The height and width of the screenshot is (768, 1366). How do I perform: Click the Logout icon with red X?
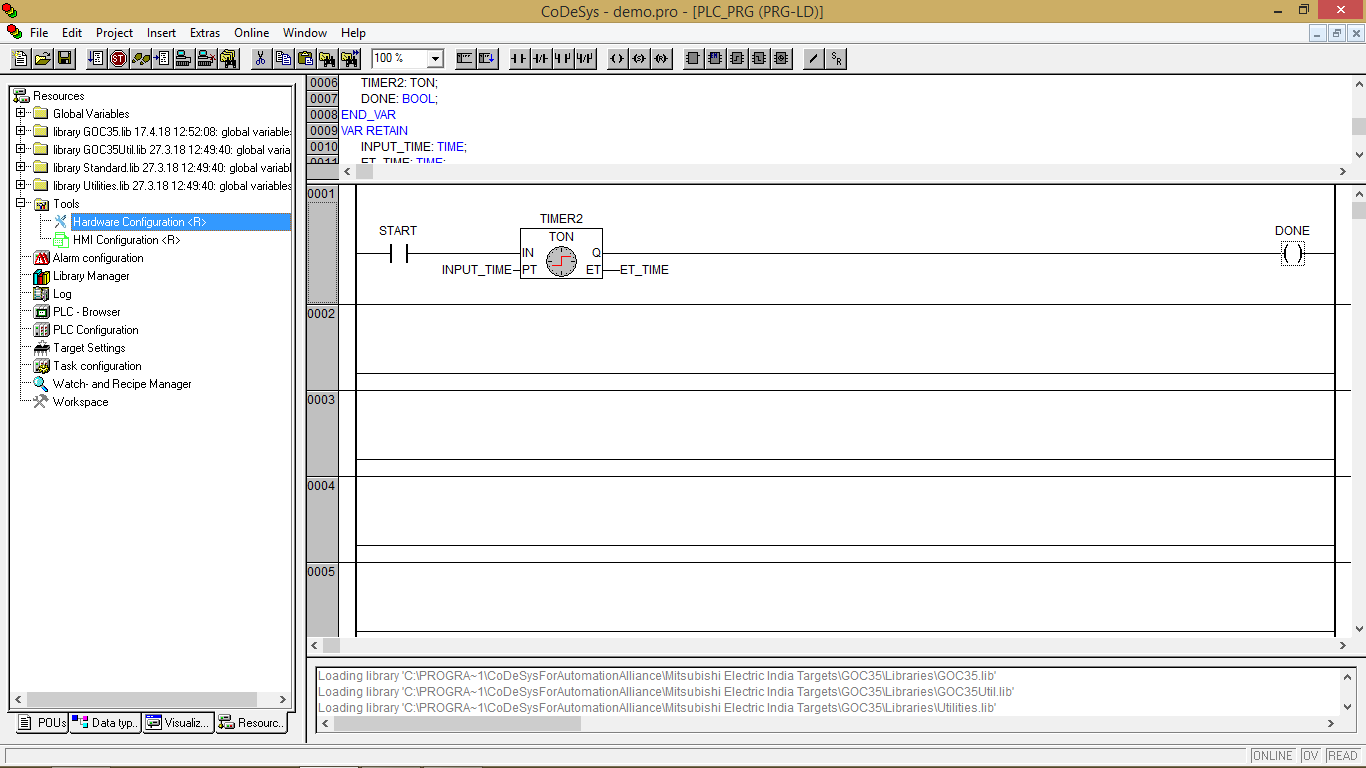[x=206, y=58]
